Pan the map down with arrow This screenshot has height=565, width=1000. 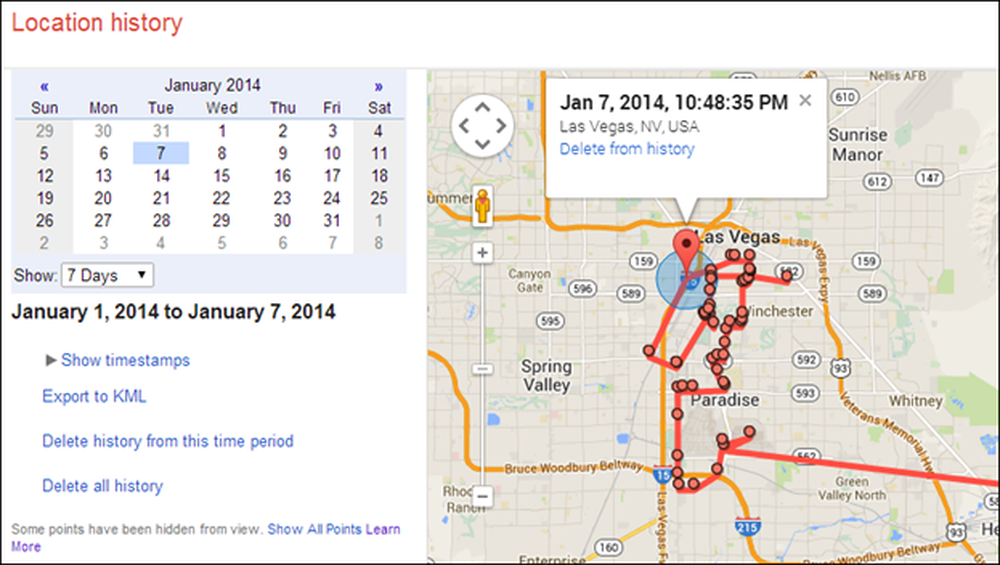(x=483, y=144)
